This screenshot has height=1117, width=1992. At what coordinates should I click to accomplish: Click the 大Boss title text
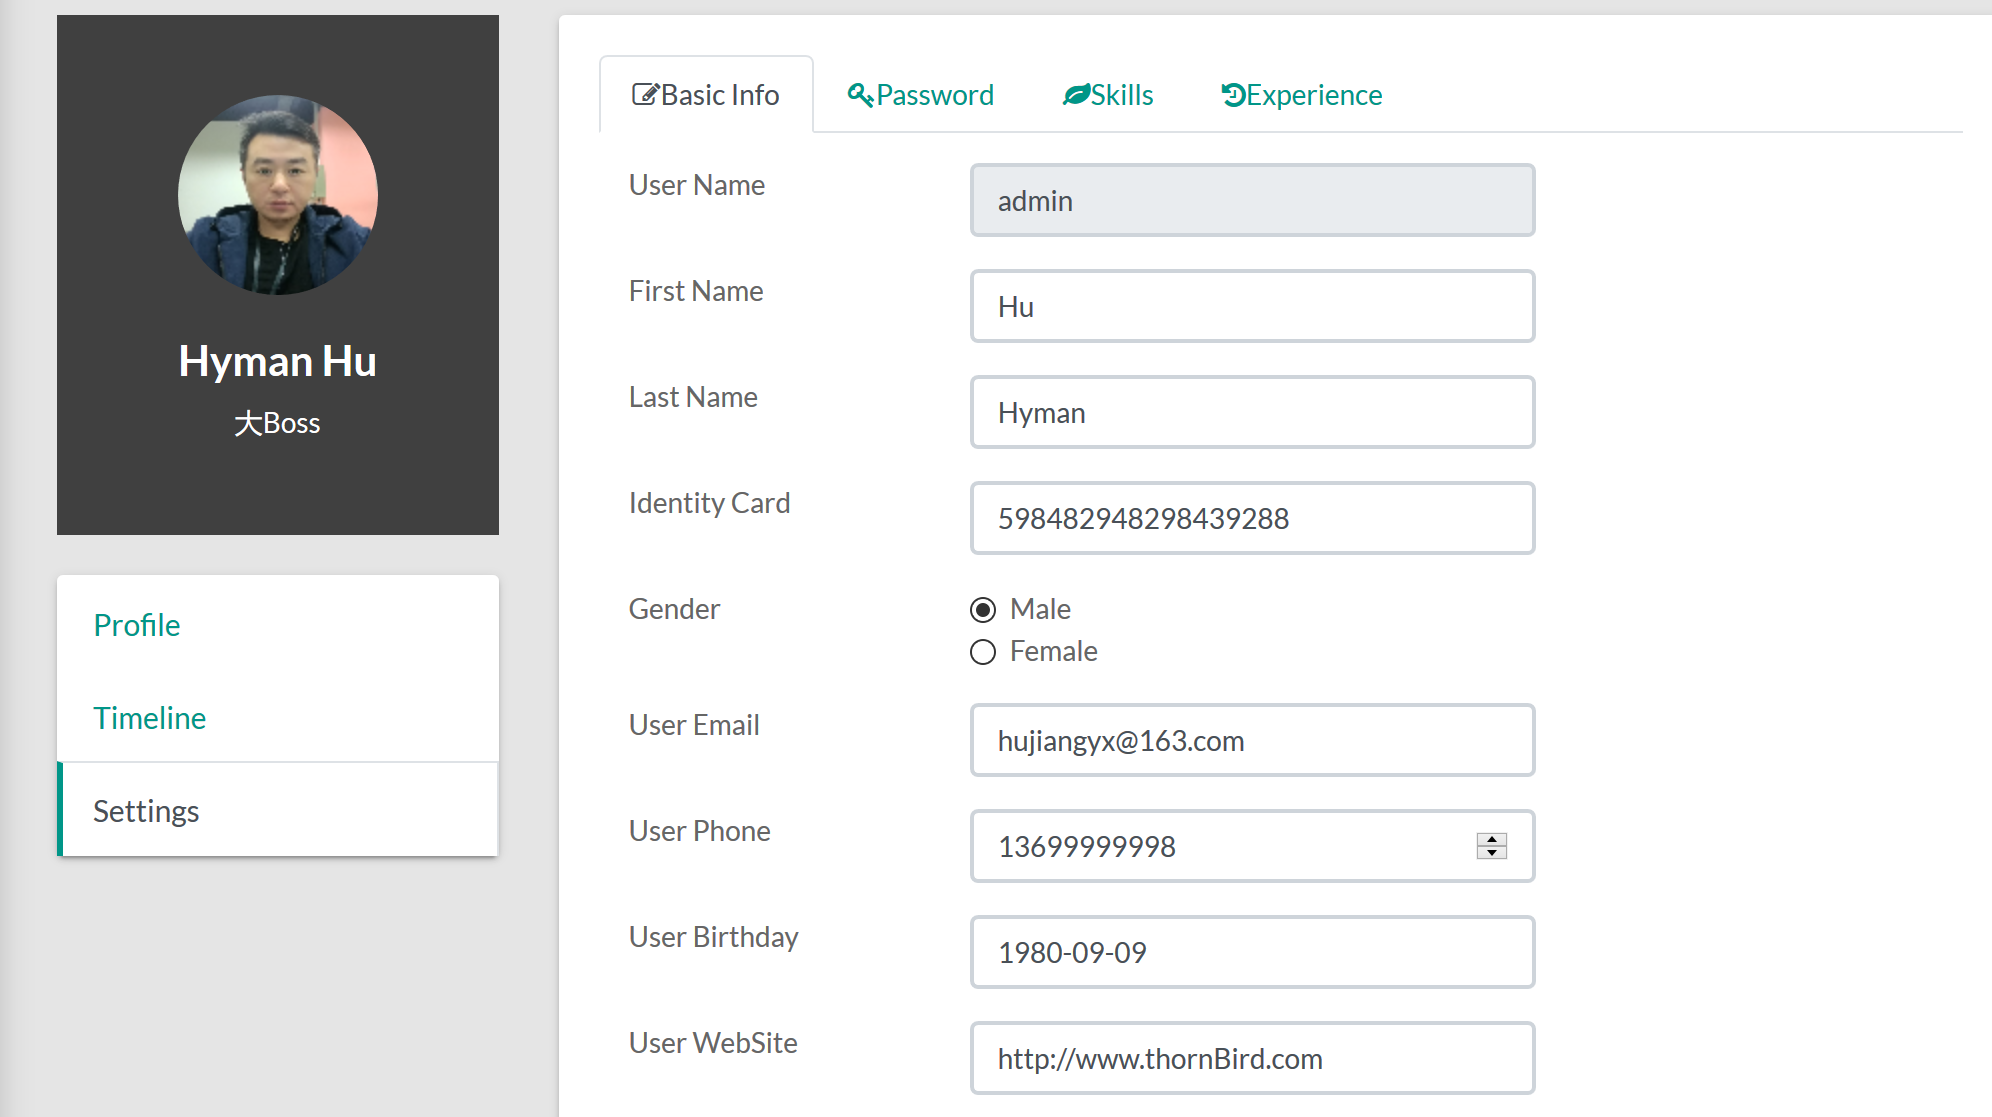(x=277, y=423)
